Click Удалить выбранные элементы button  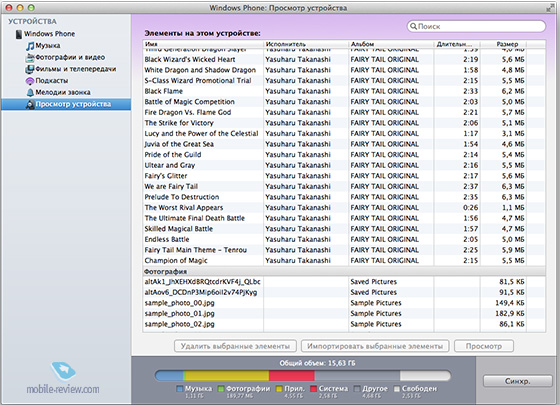[235, 346]
